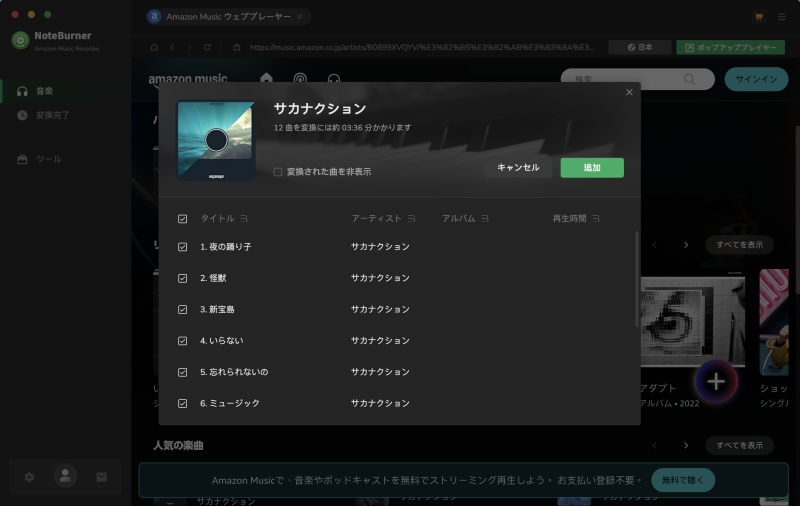
Task: Click the Amazon Music library headphones icon
Action: pyautogui.click(x=334, y=79)
